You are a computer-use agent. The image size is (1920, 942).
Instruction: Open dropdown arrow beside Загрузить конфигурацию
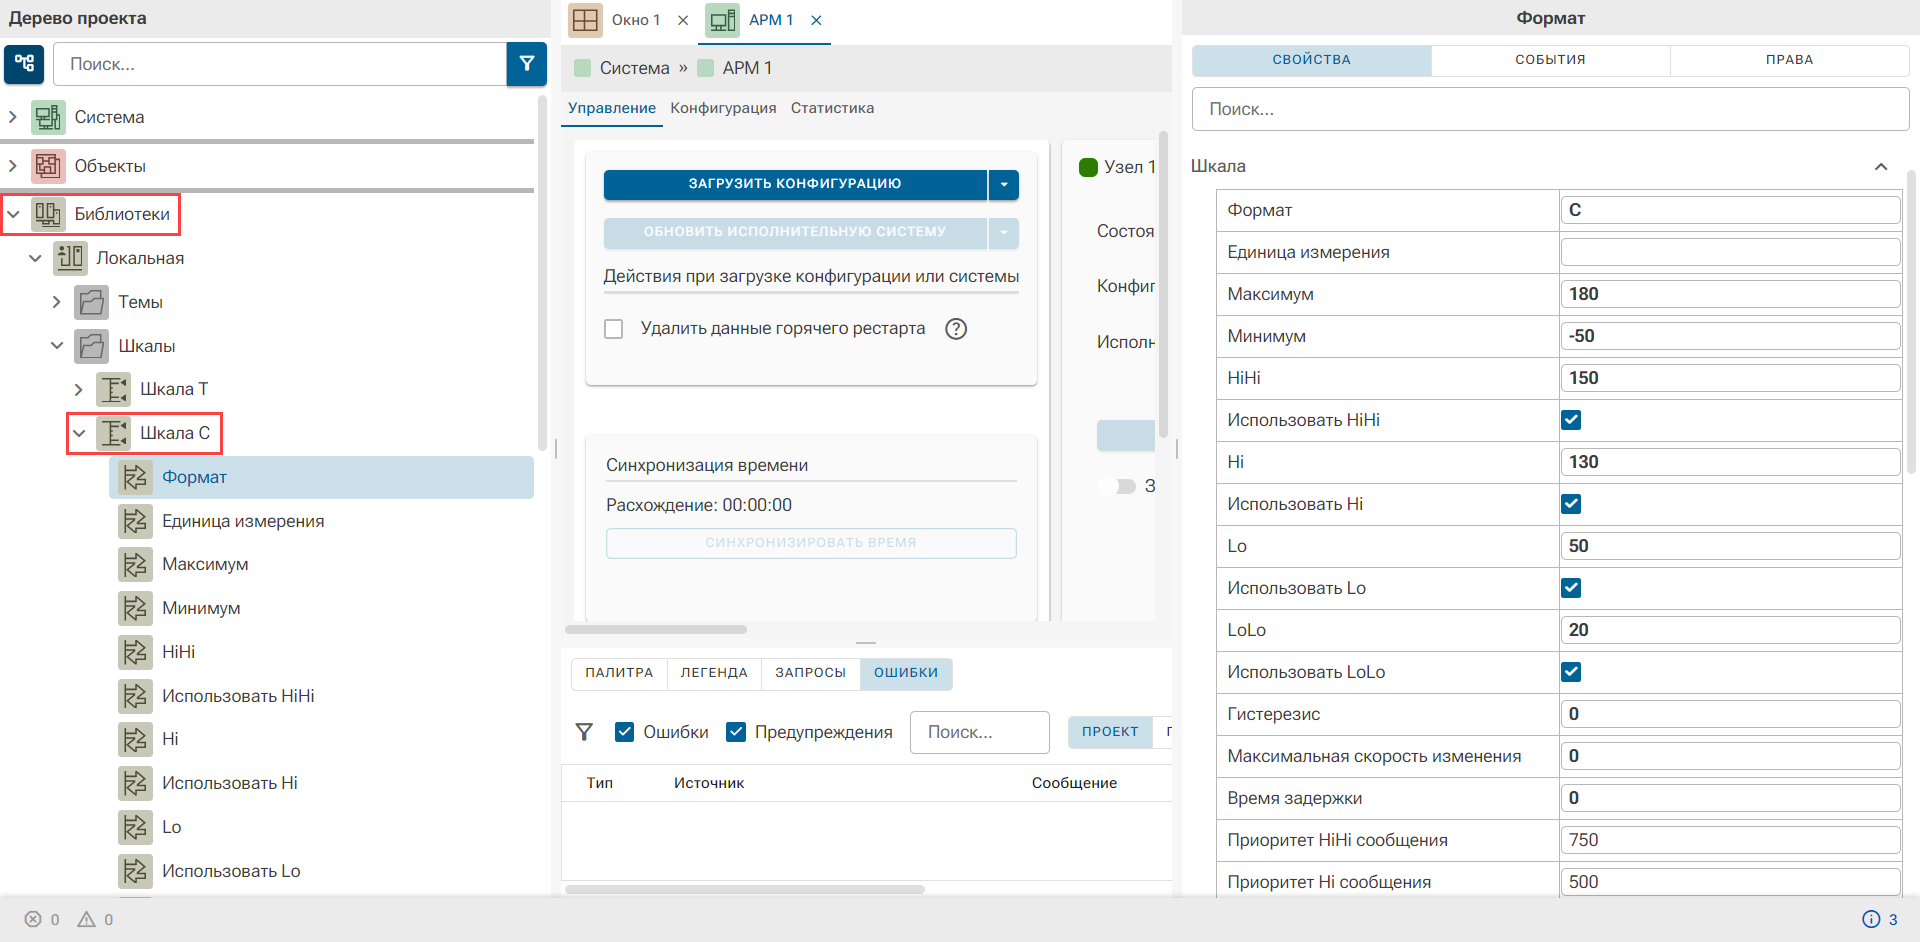point(1004,184)
